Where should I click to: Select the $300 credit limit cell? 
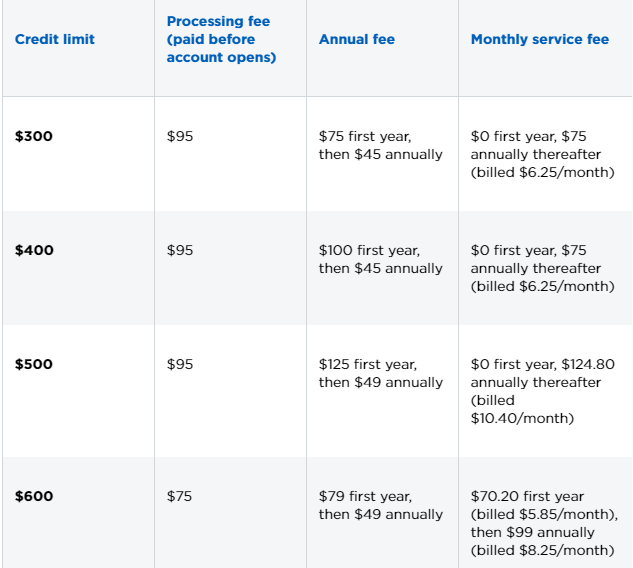34,136
